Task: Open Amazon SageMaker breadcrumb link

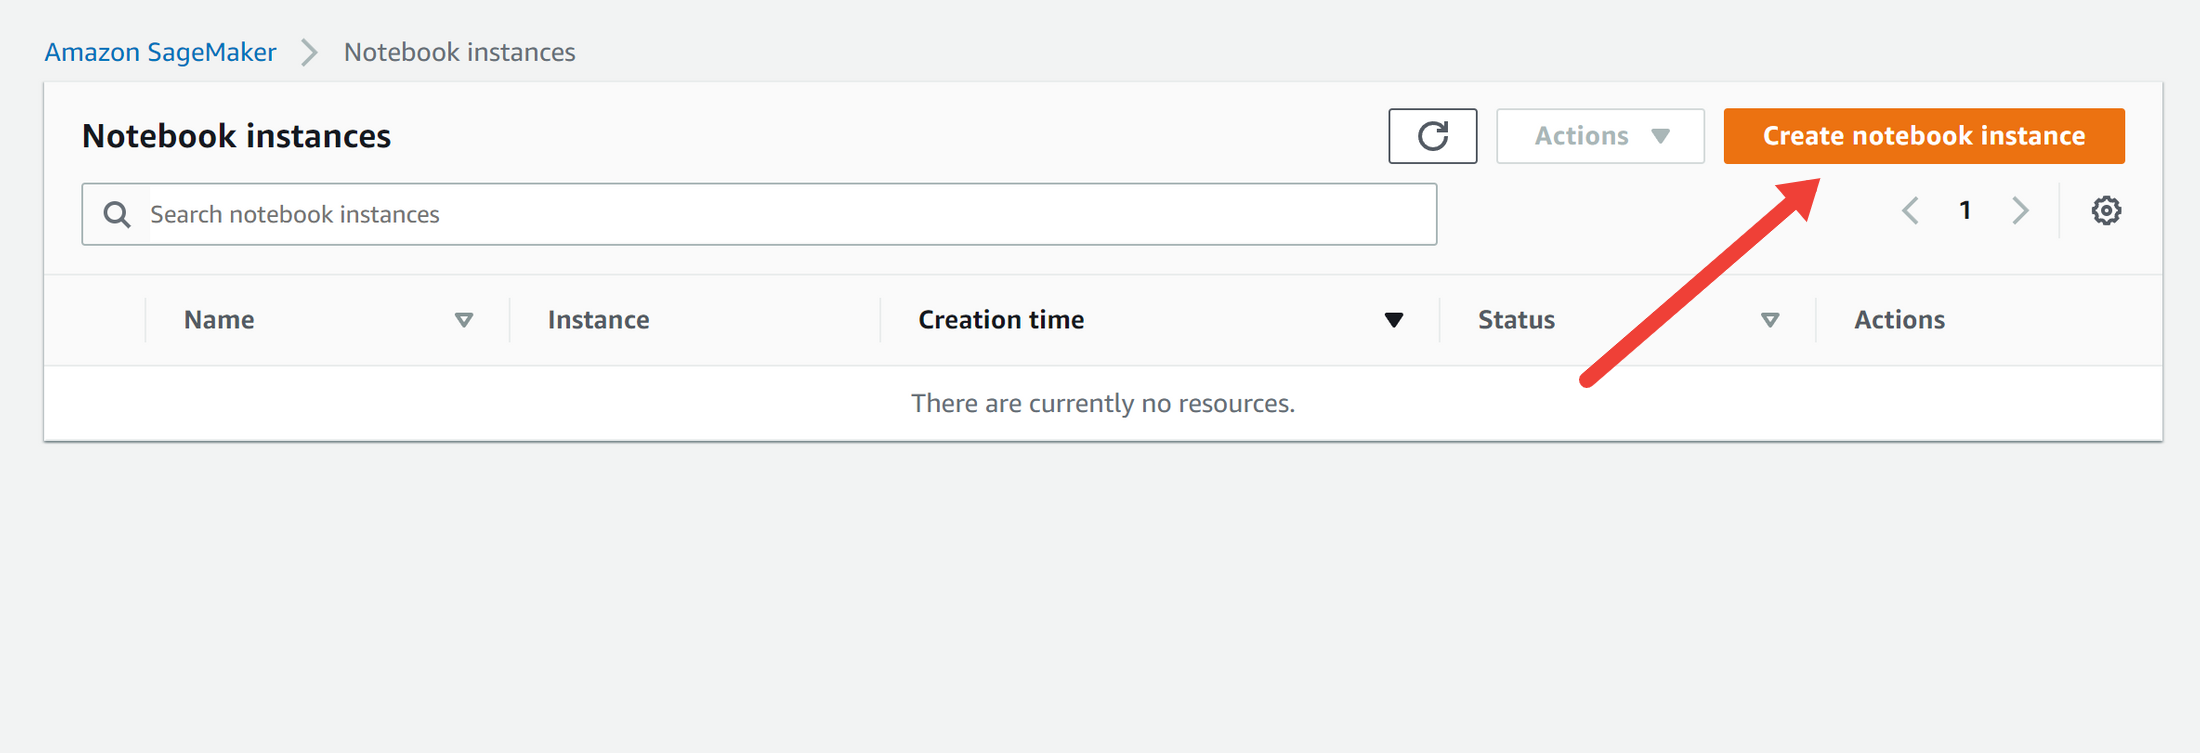Action: click(x=160, y=52)
